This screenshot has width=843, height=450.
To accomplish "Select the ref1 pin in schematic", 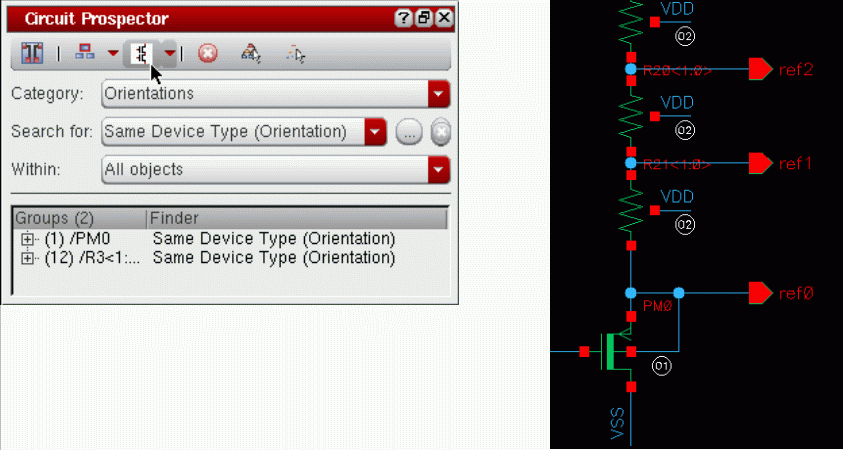I will click(x=761, y=163).
